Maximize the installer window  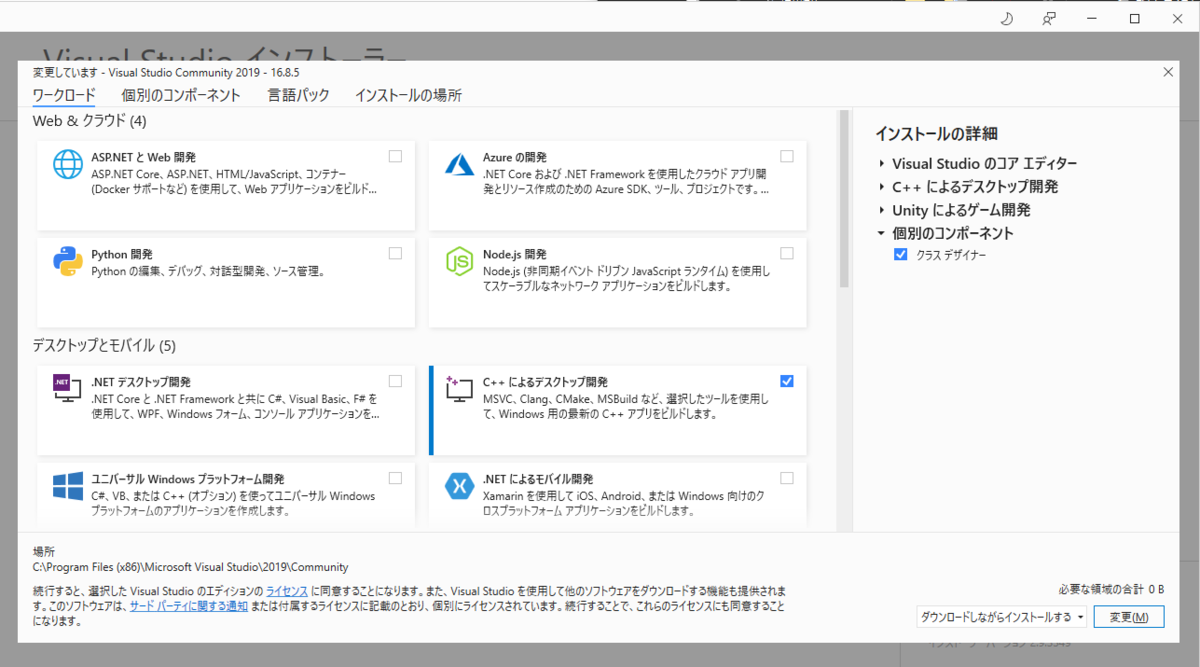pos(1134,19)
